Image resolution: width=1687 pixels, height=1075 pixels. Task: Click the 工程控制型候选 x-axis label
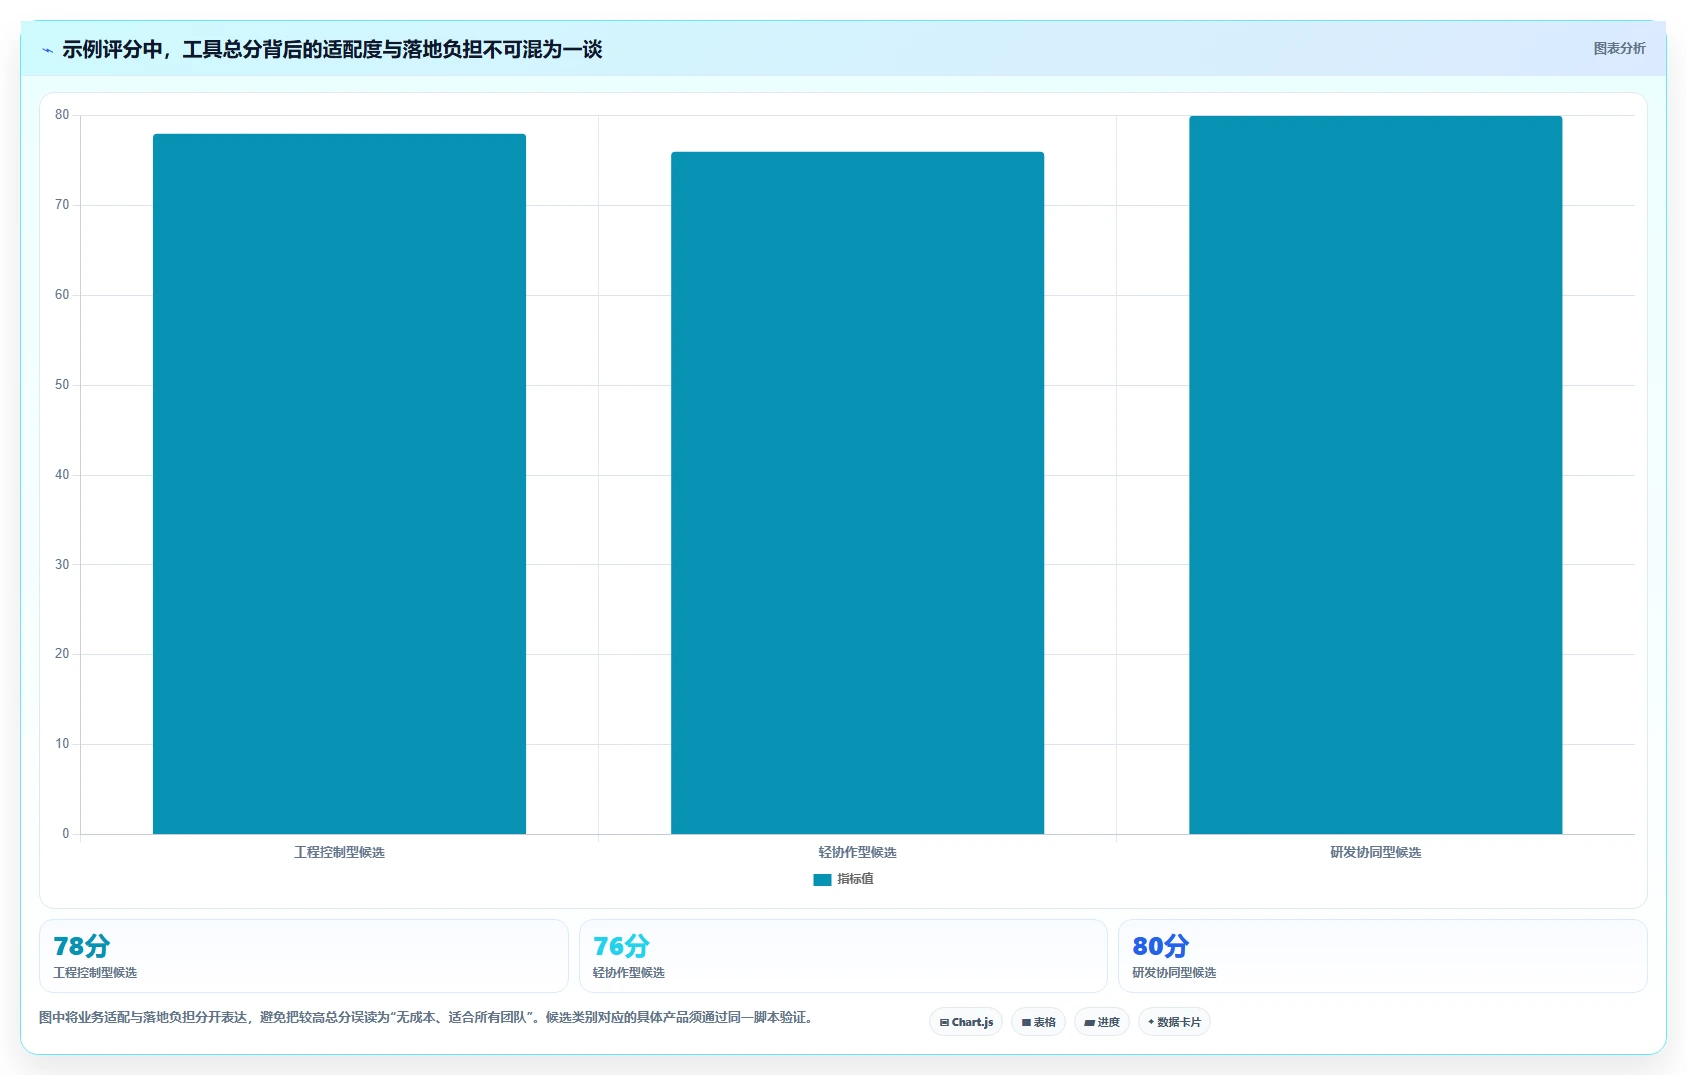coord(339,852)
